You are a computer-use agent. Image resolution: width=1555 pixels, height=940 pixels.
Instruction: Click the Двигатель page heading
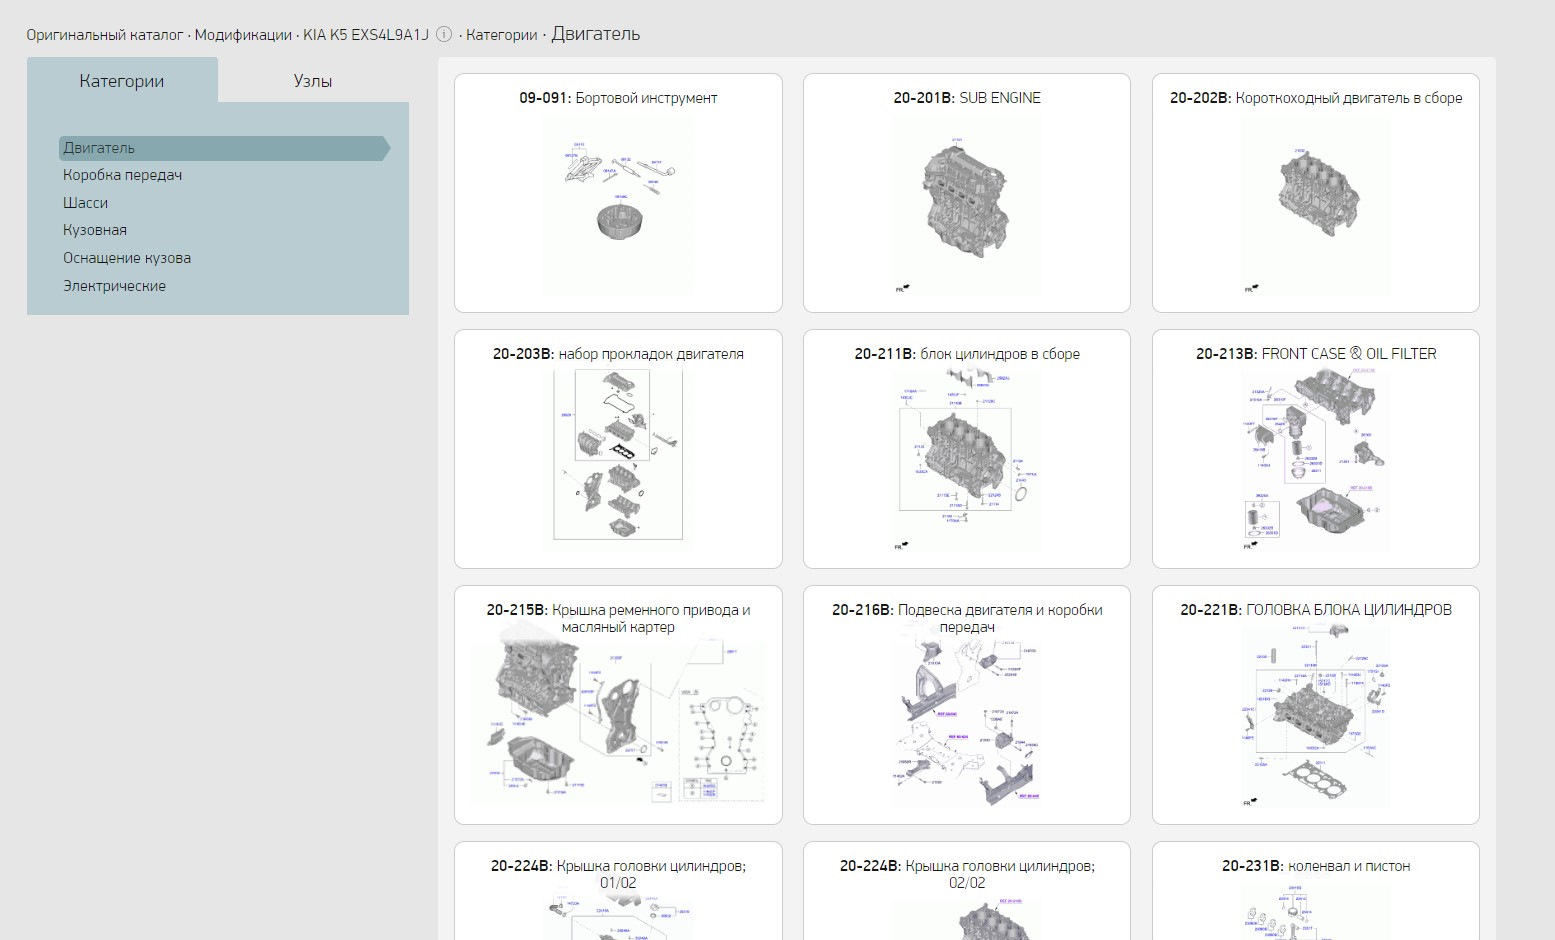[596, 34]
